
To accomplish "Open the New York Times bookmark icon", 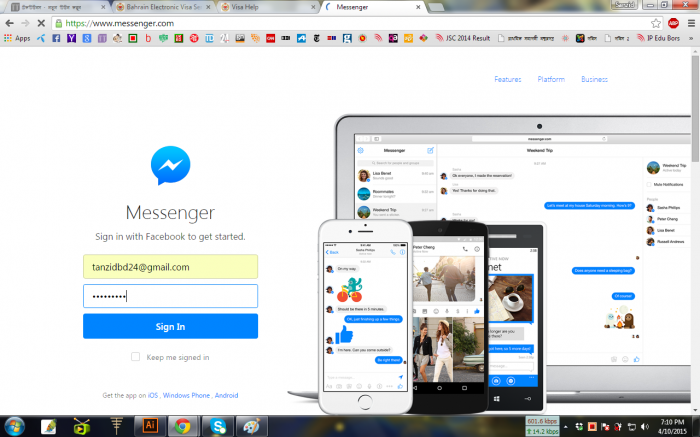I will pyautogui.click(x=317, y=38).
